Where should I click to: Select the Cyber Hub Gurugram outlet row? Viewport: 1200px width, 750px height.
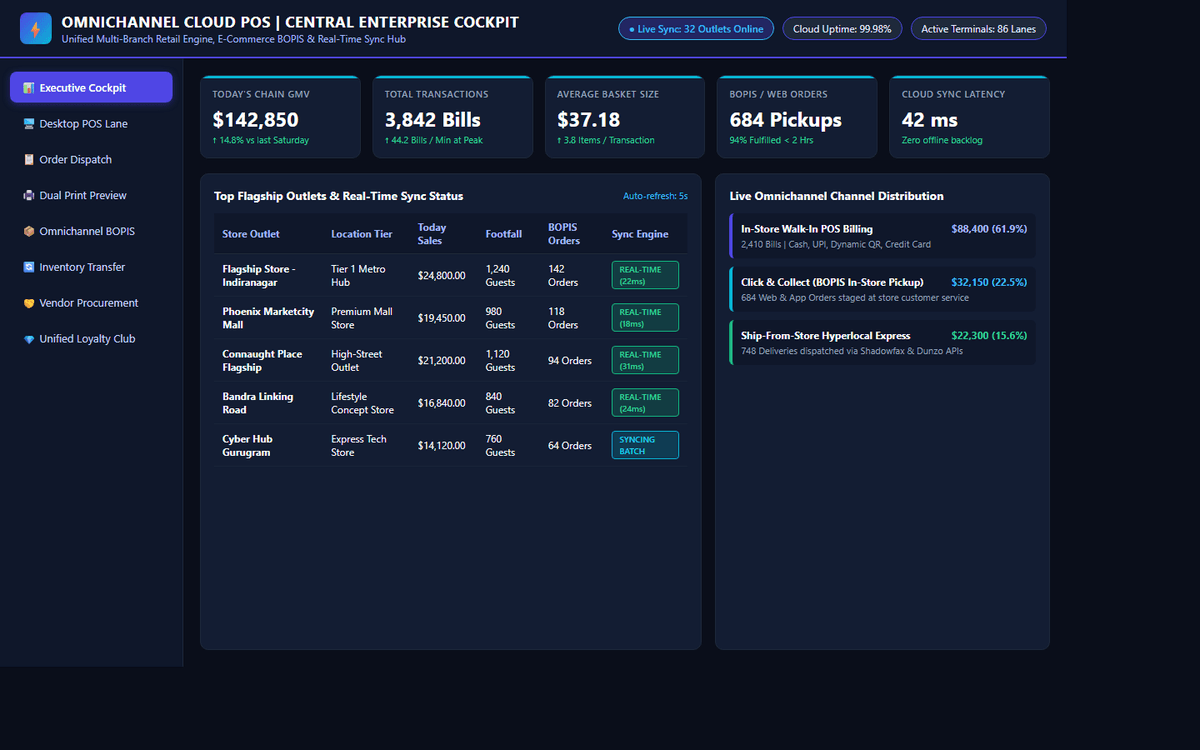tap(450, 445)
